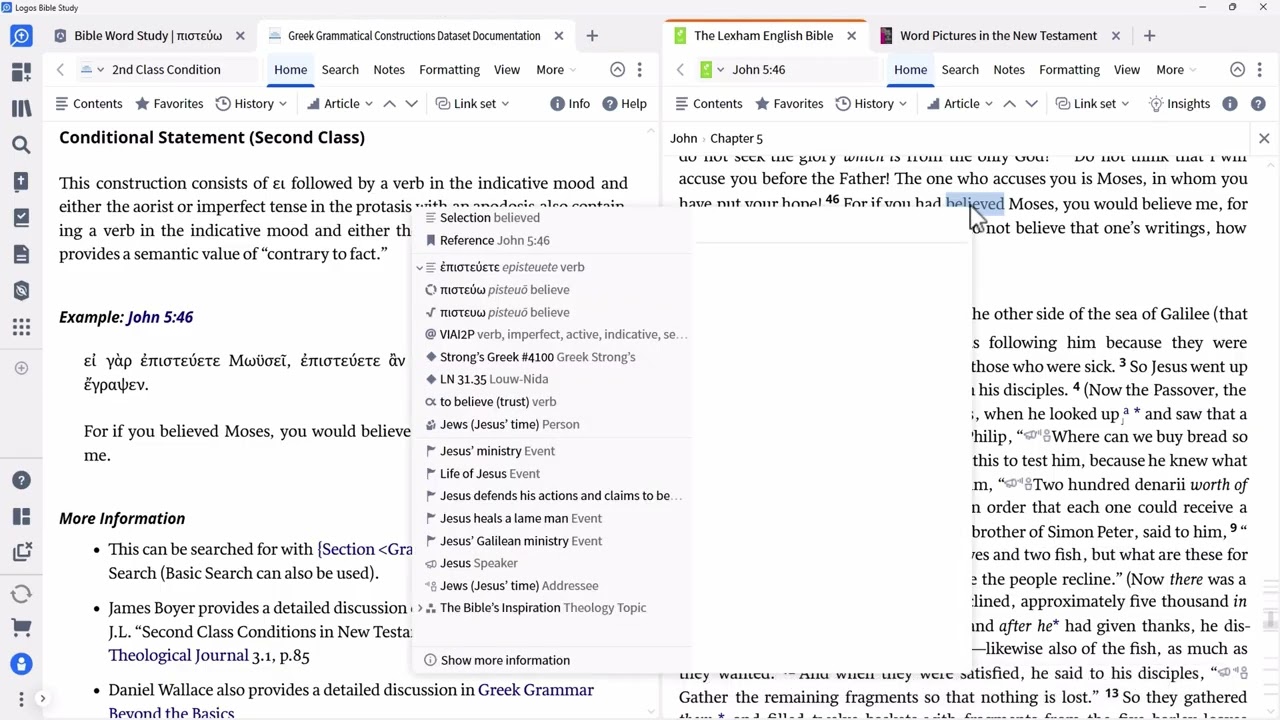Screen dimensions: 1280x720
Task: Open Link set dropdown in left panel
Action: (x=472, y=104)
